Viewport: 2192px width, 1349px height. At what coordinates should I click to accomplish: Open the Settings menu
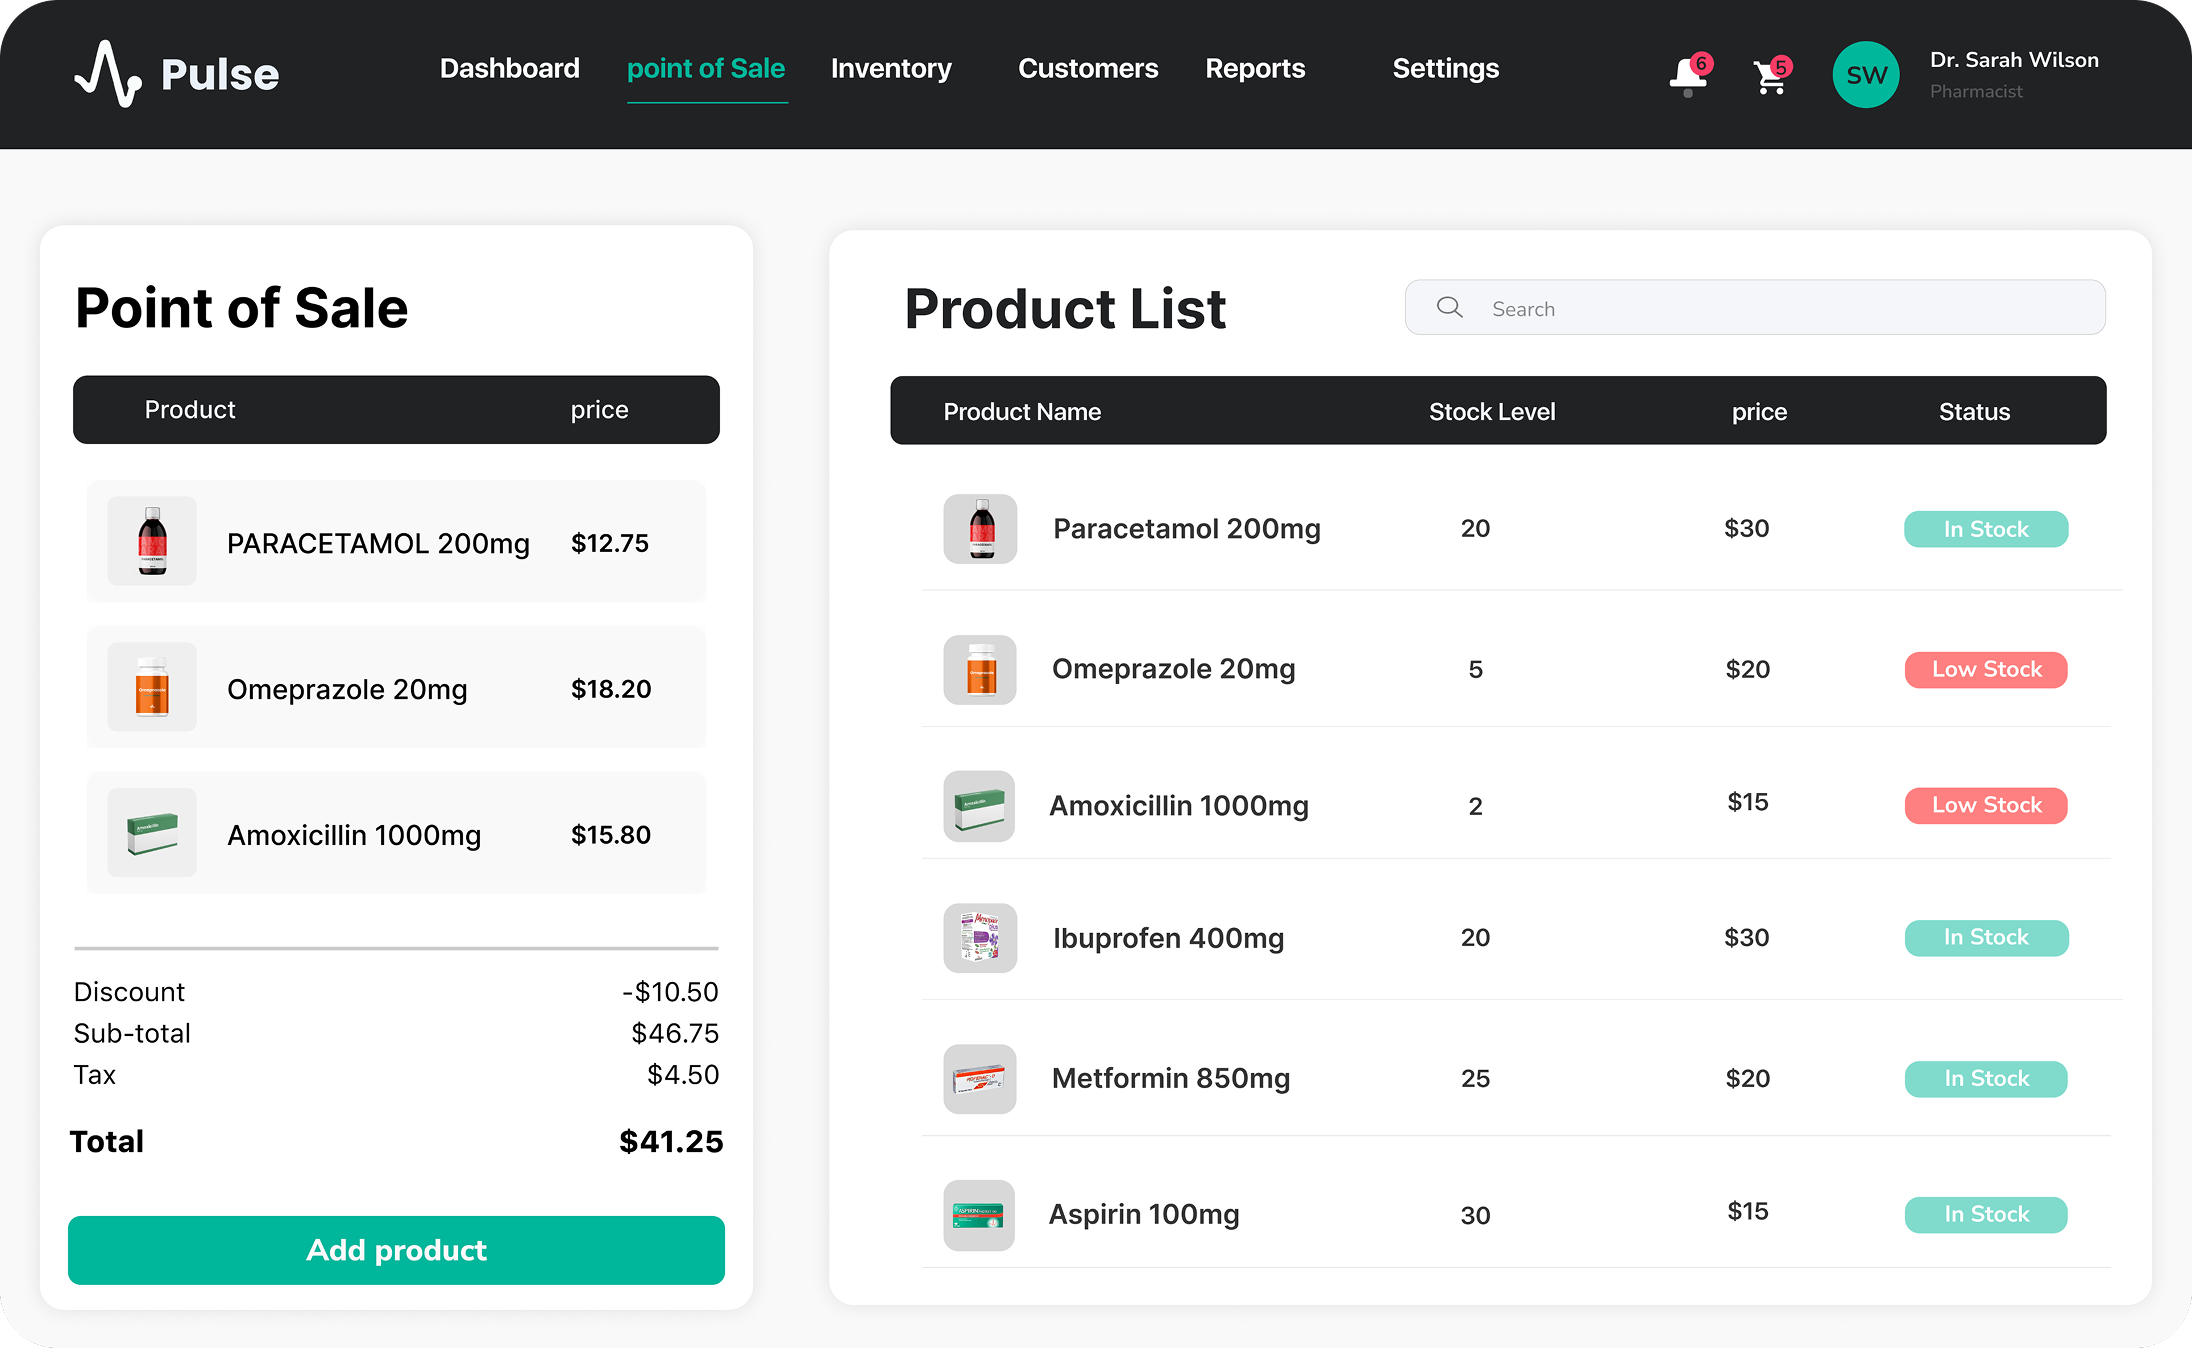[x=1445, y=68]
